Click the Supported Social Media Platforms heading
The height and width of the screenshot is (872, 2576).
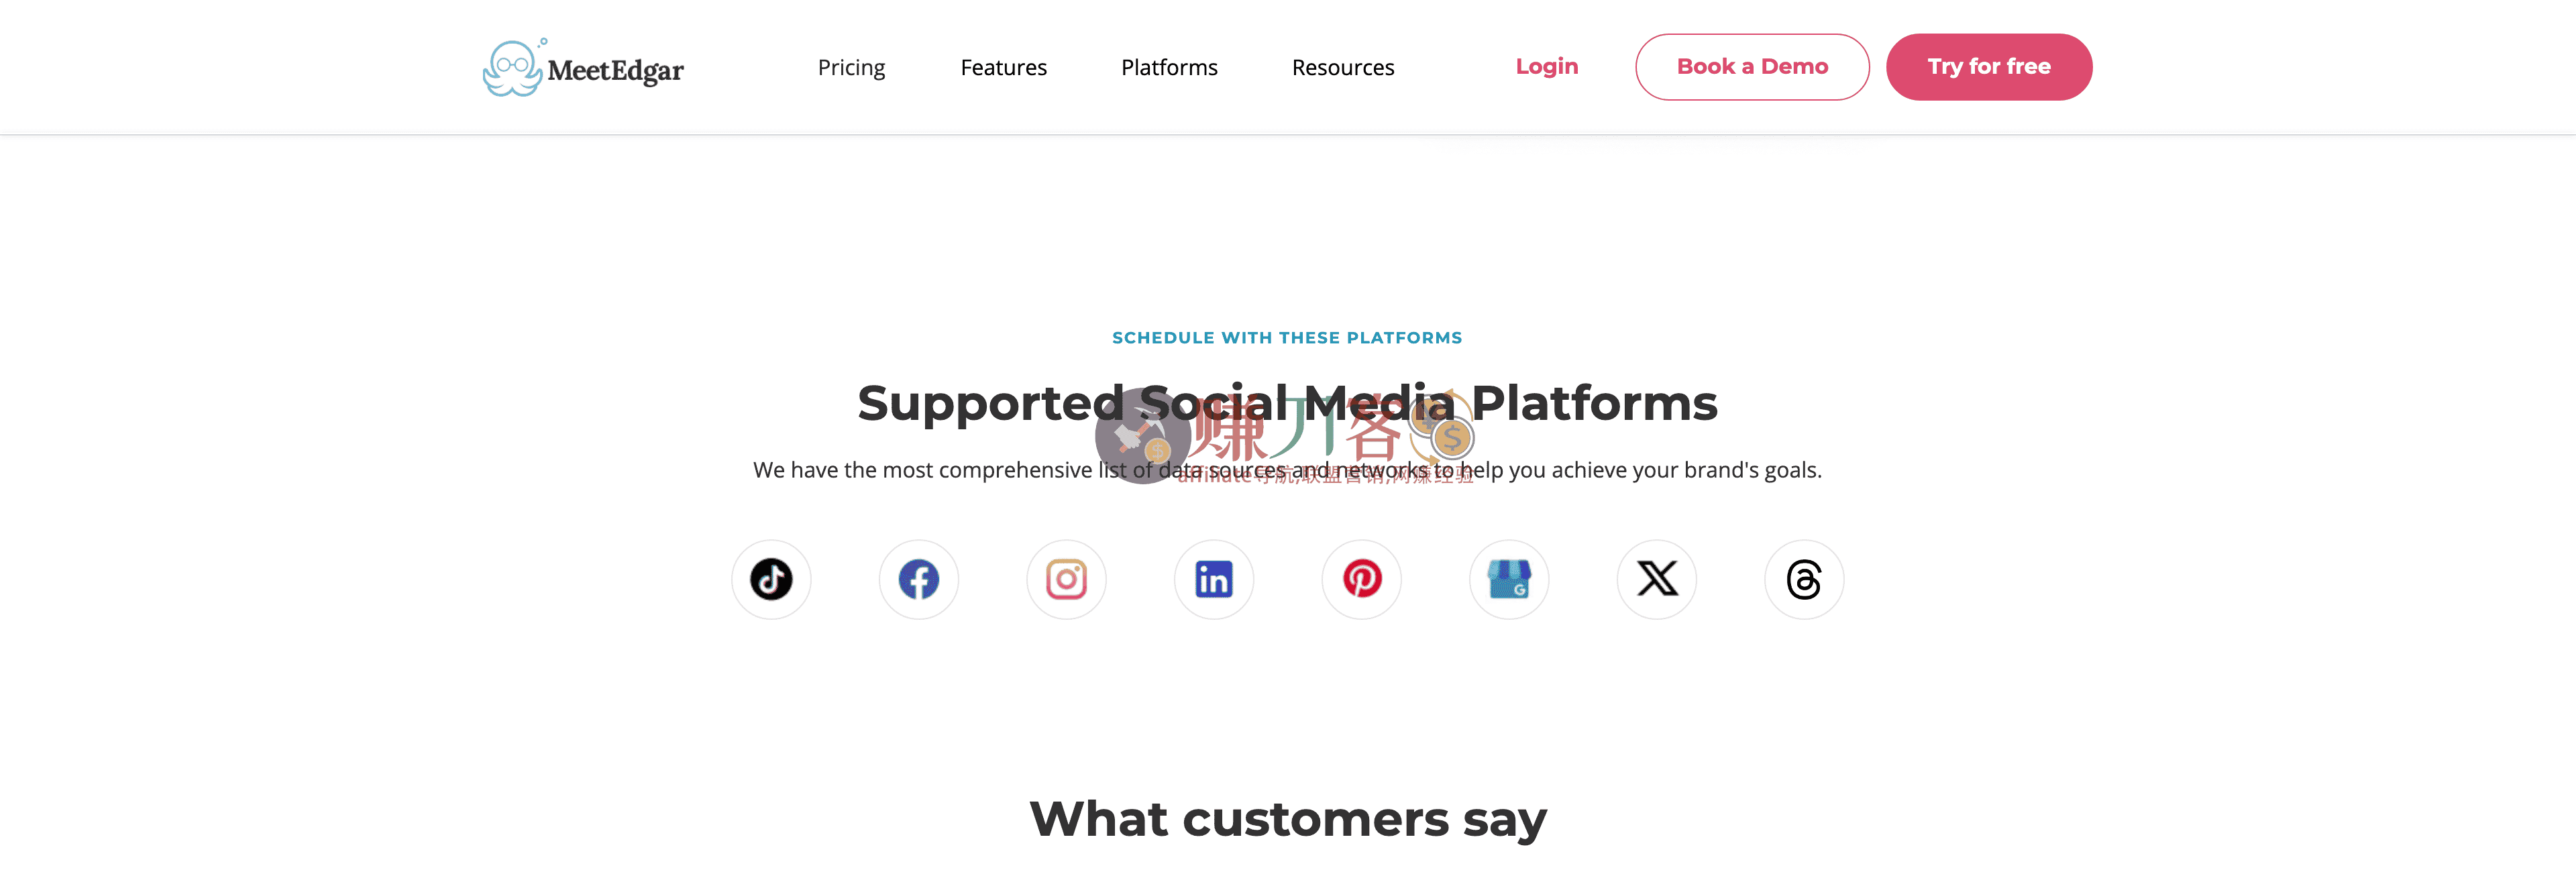(1287, 403)
